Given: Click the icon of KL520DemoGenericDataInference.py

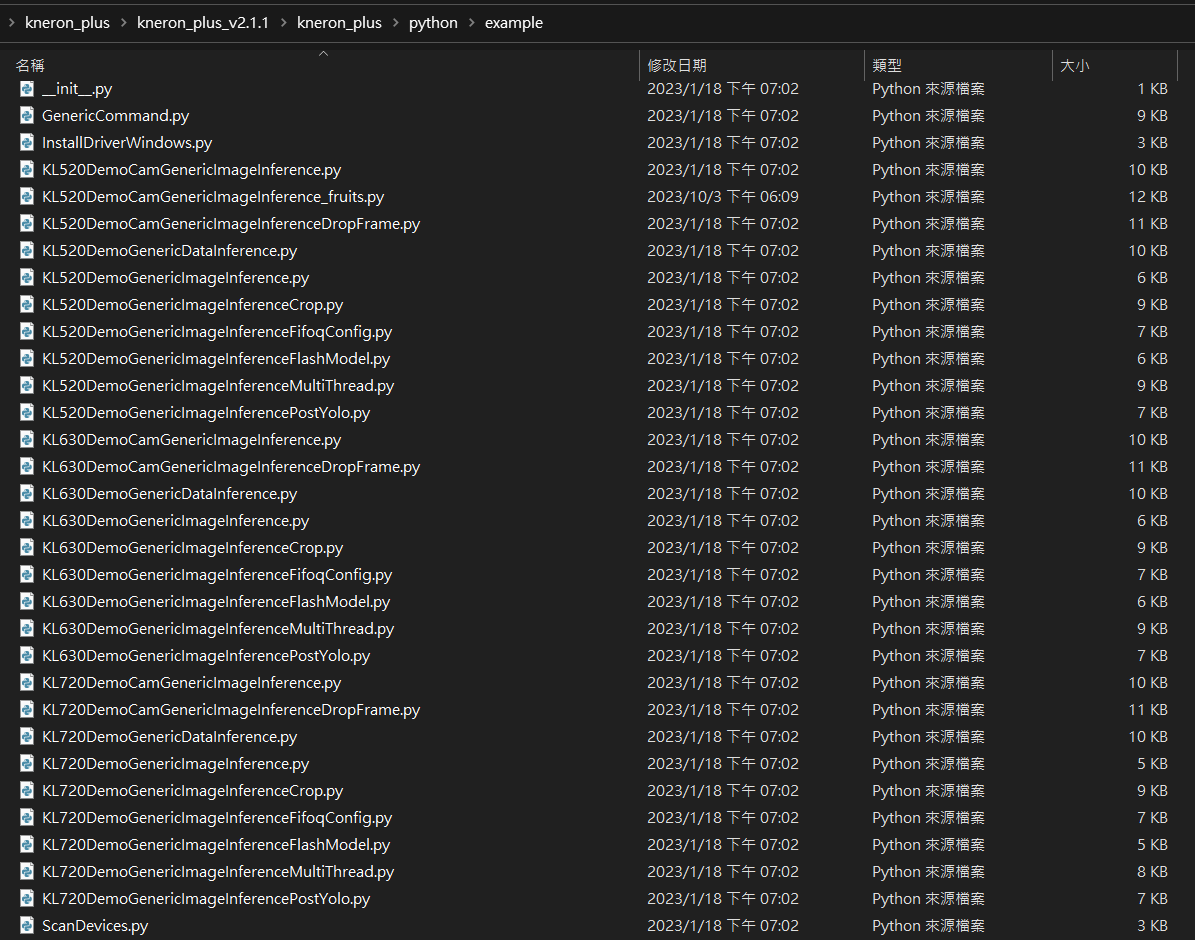Looking at the screenshot, I should [27, 251].
